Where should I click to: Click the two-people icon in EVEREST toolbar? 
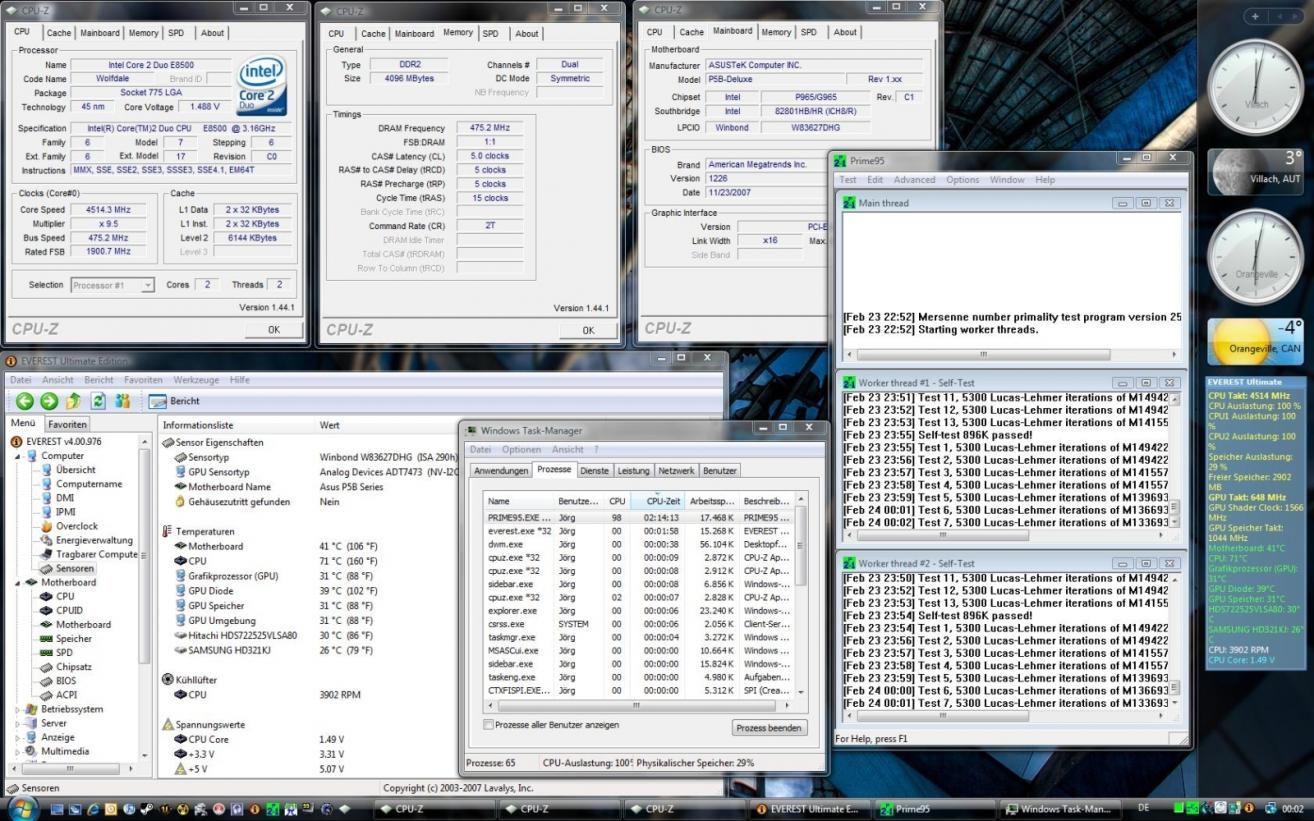(x=123, y=401)
